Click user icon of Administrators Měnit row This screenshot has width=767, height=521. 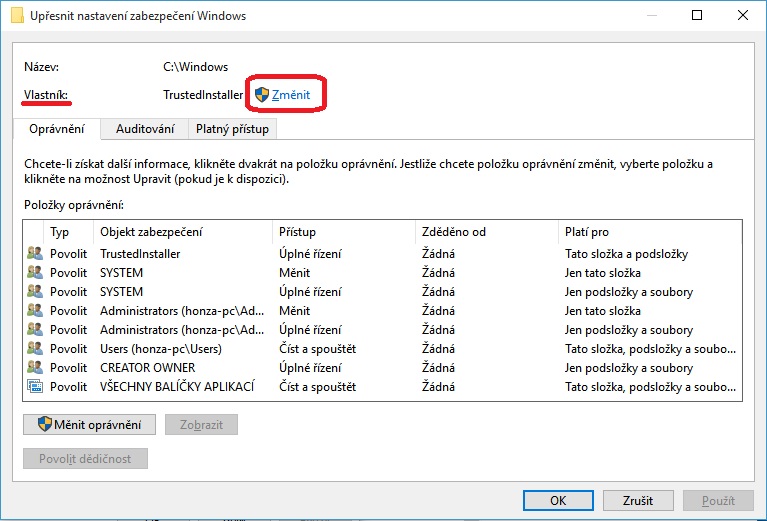click(x=35, y=310)
